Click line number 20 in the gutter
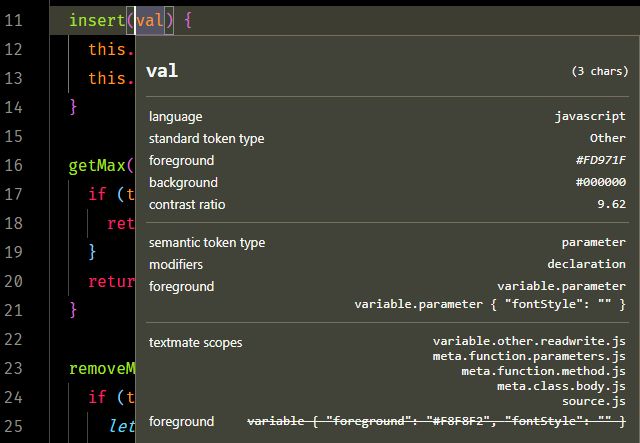The image size is (640, 443). pyautogui.click(x=13, y=281)
